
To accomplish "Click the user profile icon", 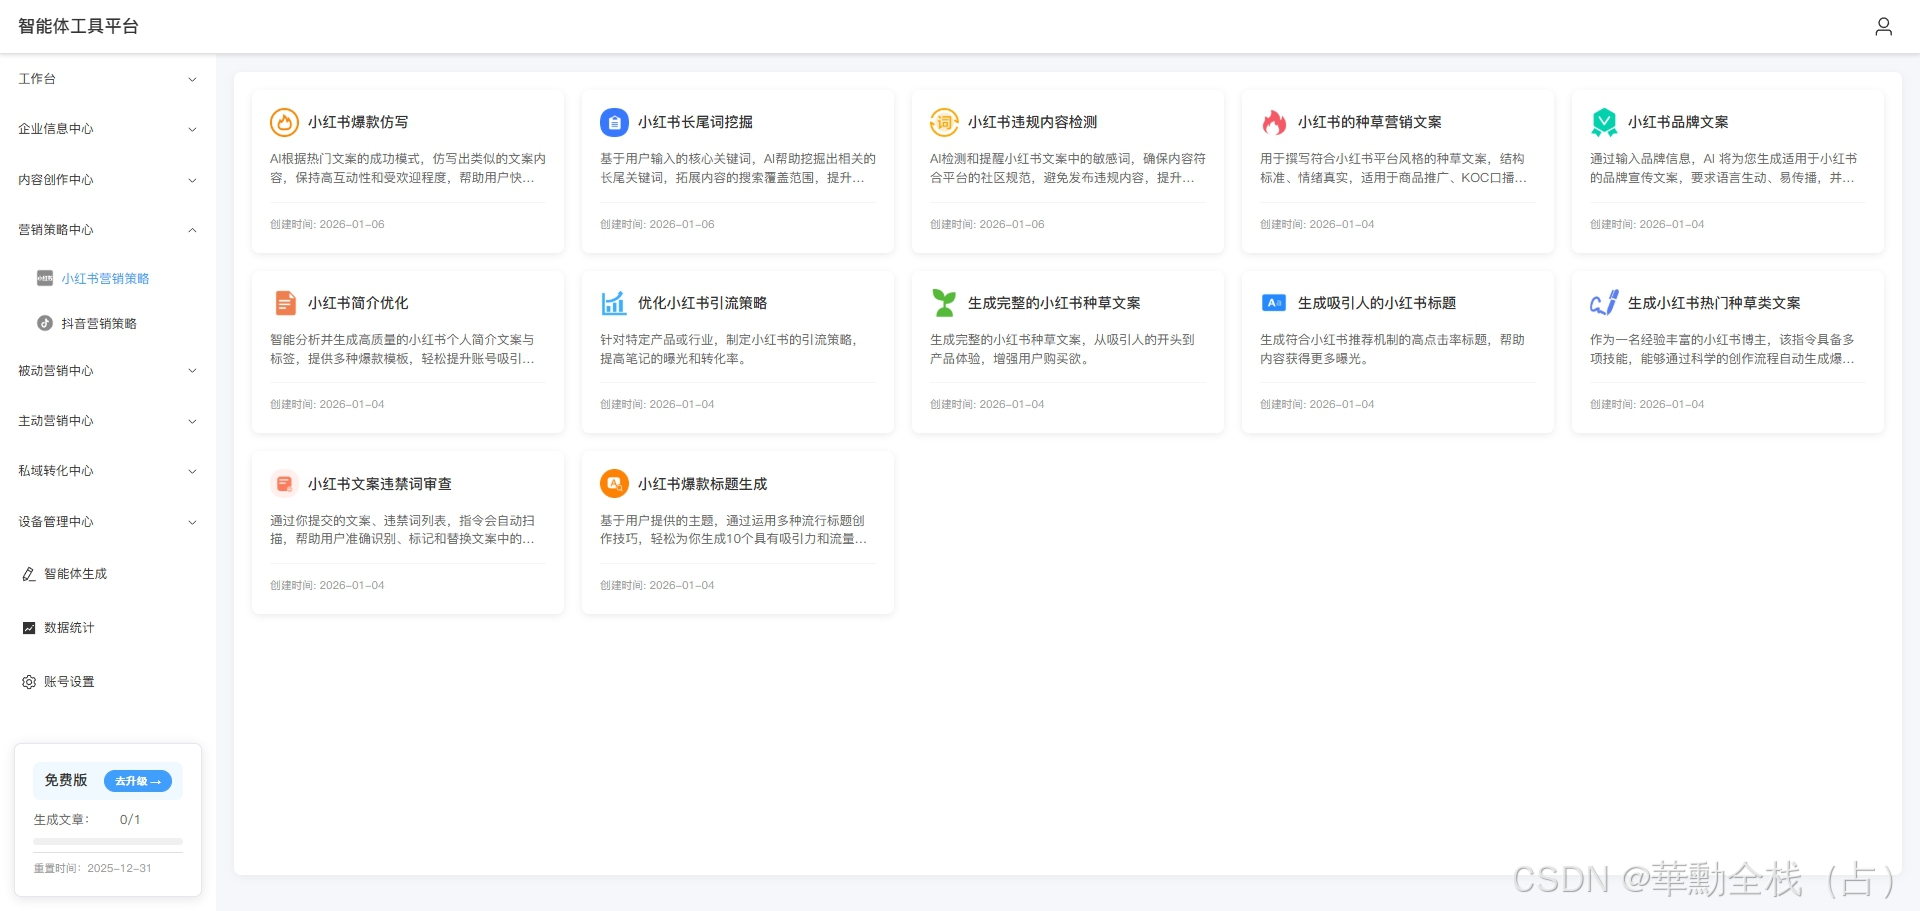I will [x=1883, y=26].
